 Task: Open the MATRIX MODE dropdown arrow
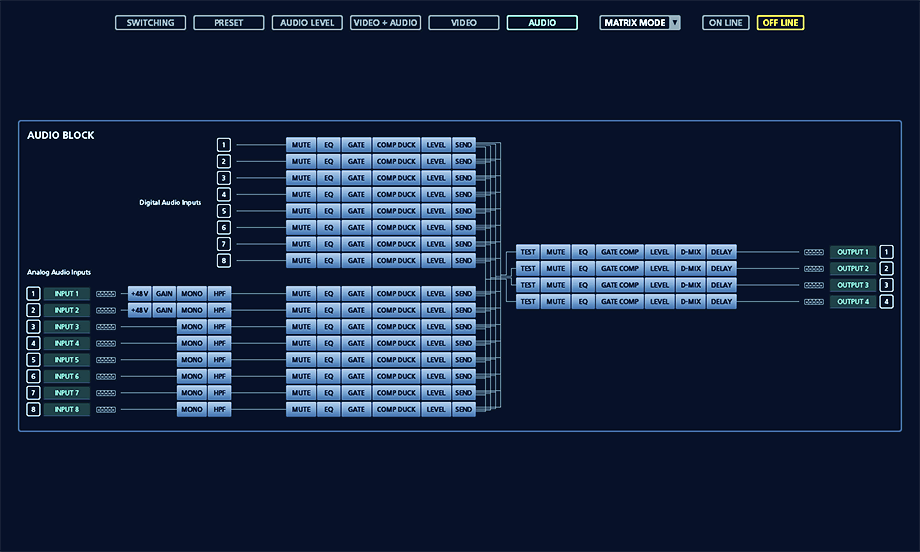[x=674, y=23]
